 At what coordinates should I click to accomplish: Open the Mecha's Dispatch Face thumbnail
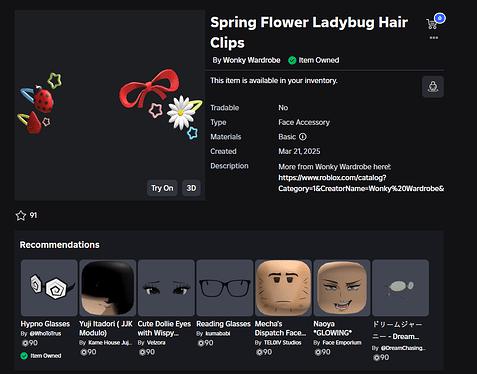283,288
